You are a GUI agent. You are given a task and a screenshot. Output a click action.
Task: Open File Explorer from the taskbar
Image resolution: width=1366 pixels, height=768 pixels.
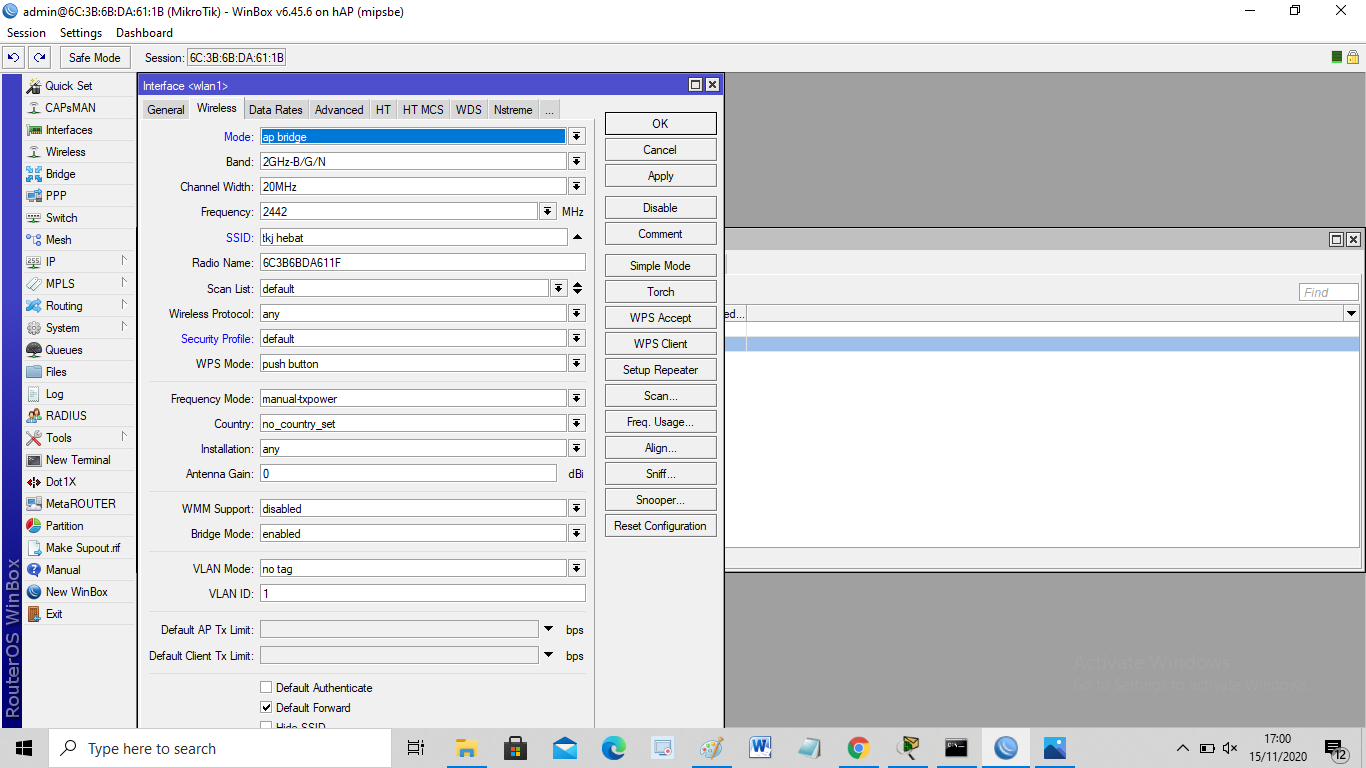[466, 748]
